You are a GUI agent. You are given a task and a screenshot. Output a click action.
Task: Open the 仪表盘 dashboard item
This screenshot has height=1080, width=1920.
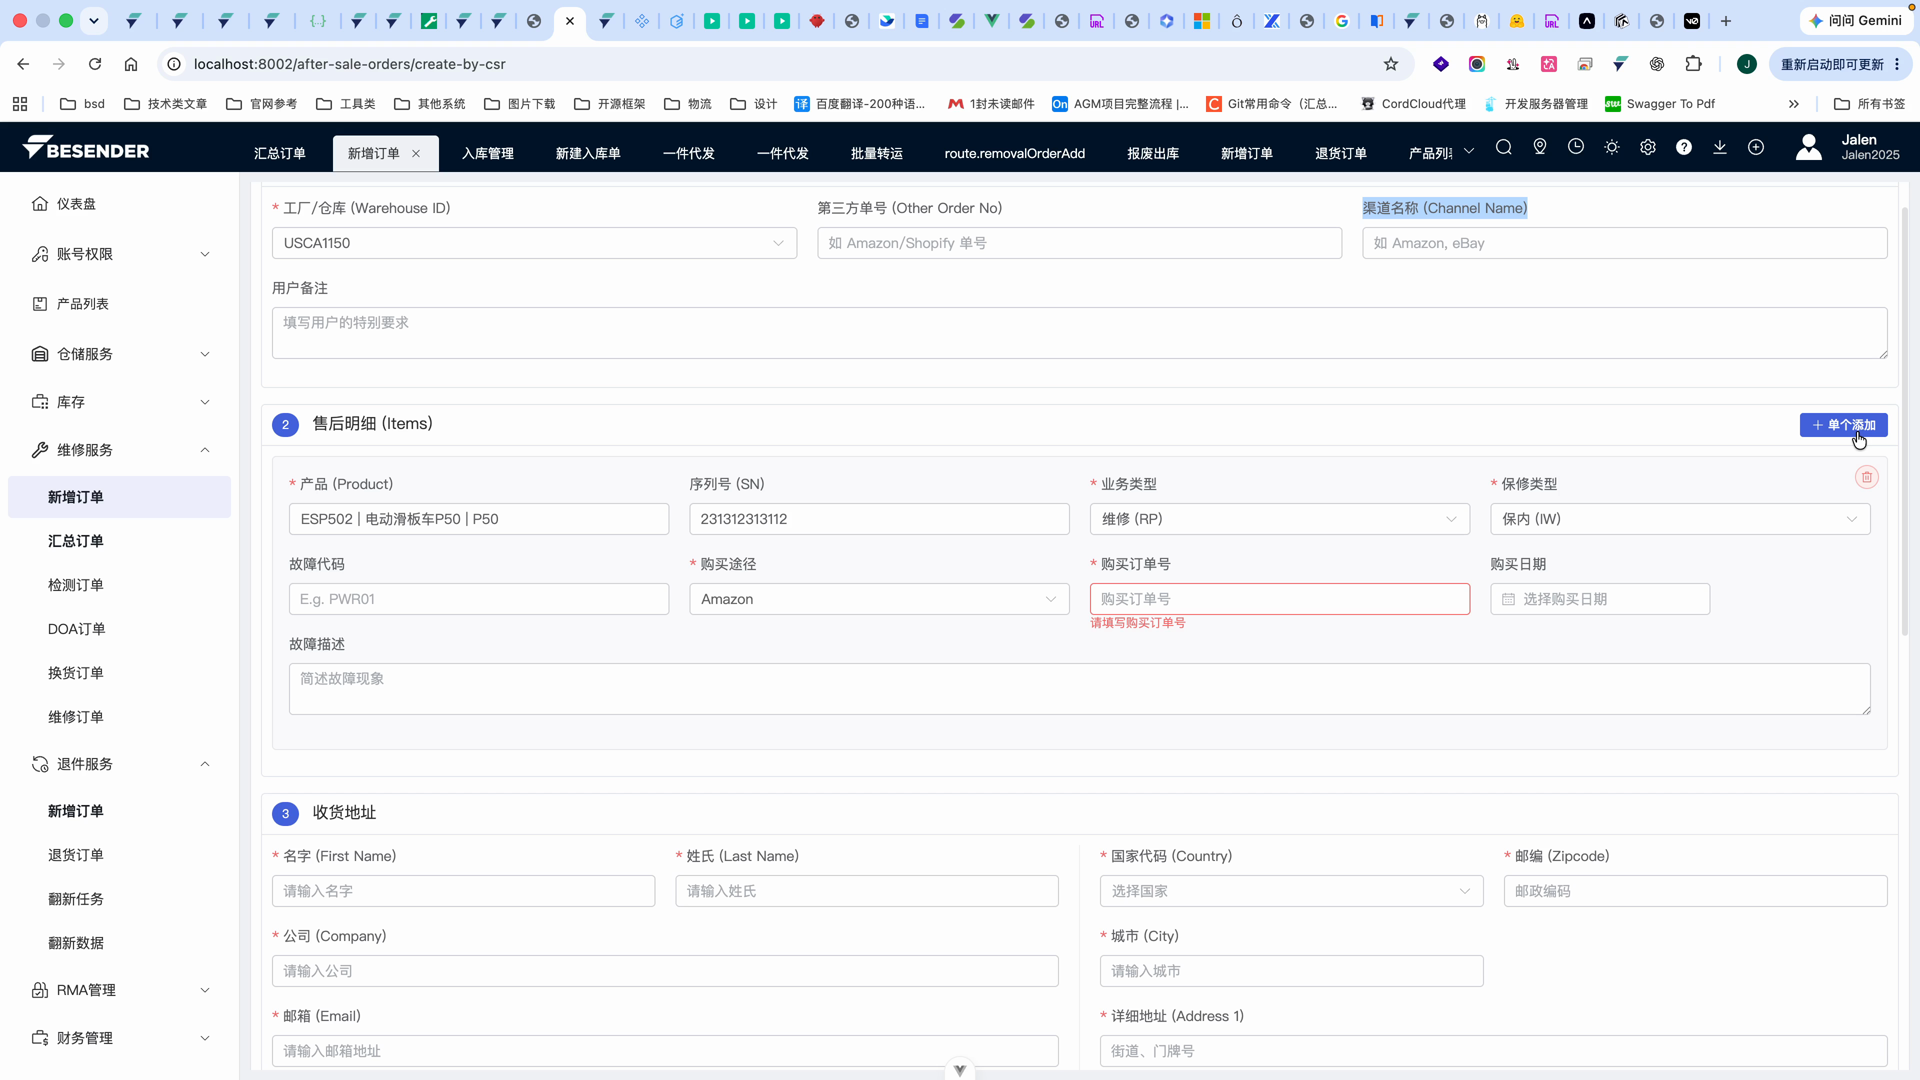pos(119,204)
